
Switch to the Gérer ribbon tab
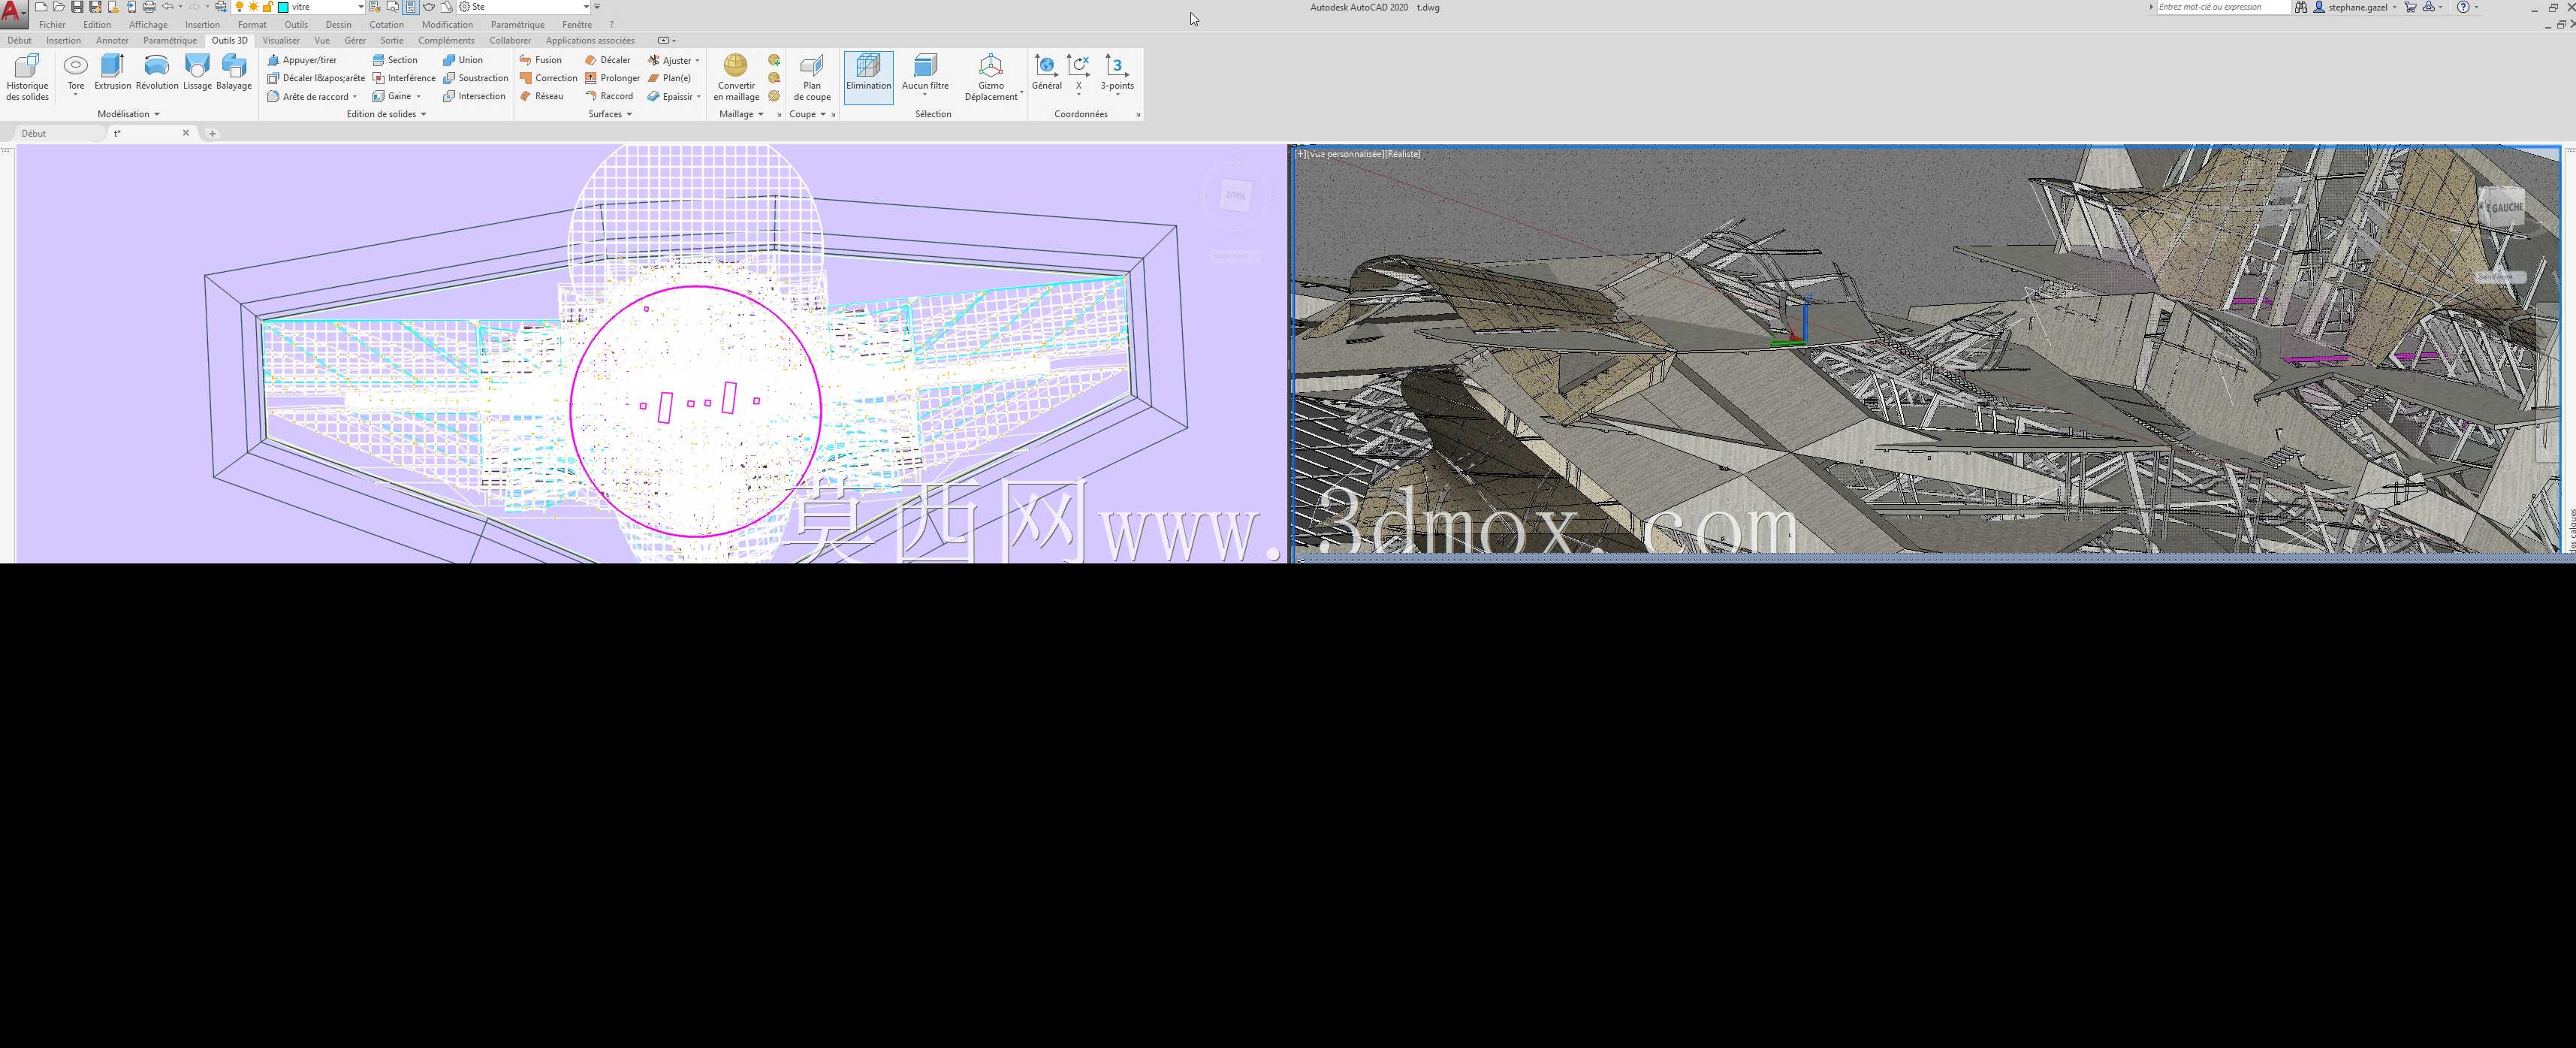coord(355,41)
